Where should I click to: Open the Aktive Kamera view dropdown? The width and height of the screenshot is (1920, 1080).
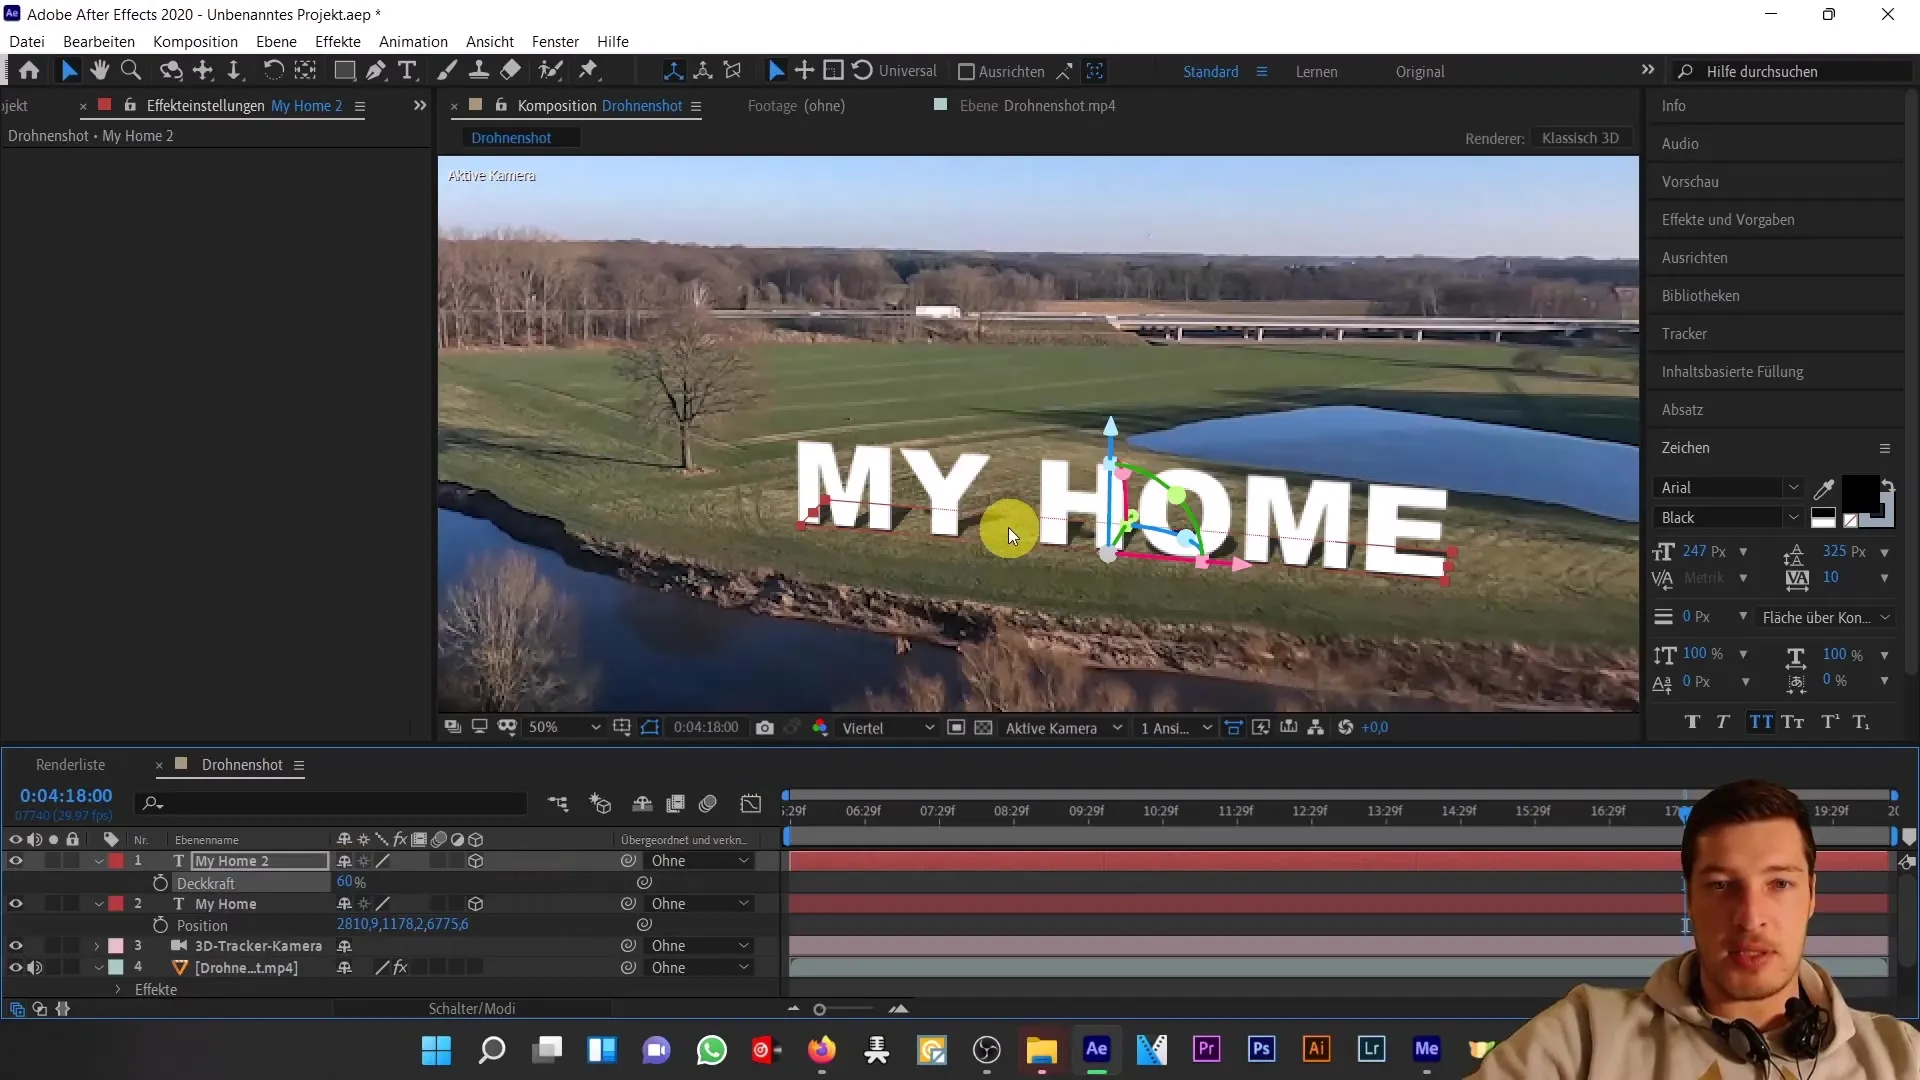(1064, 728)
